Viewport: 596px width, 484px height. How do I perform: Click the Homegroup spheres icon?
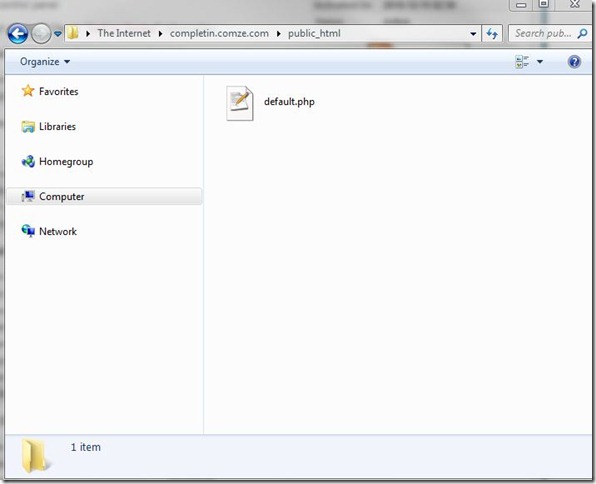pos(28,162)
